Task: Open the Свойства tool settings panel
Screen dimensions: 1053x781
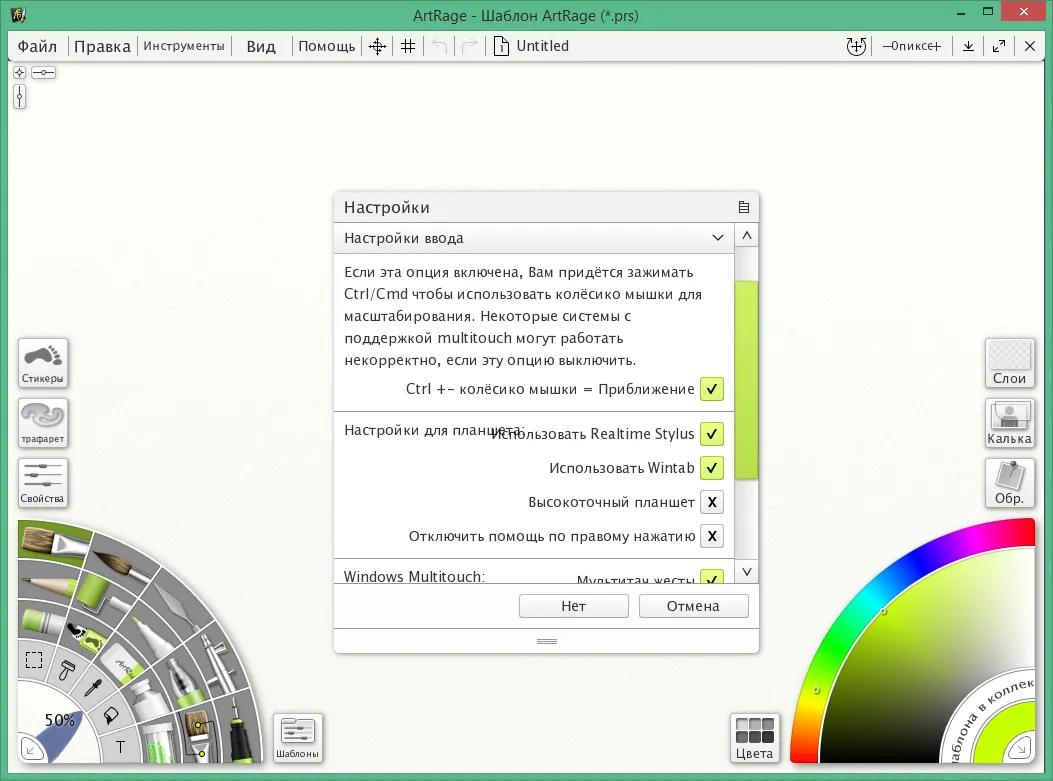Action: [x=43, y=483]
